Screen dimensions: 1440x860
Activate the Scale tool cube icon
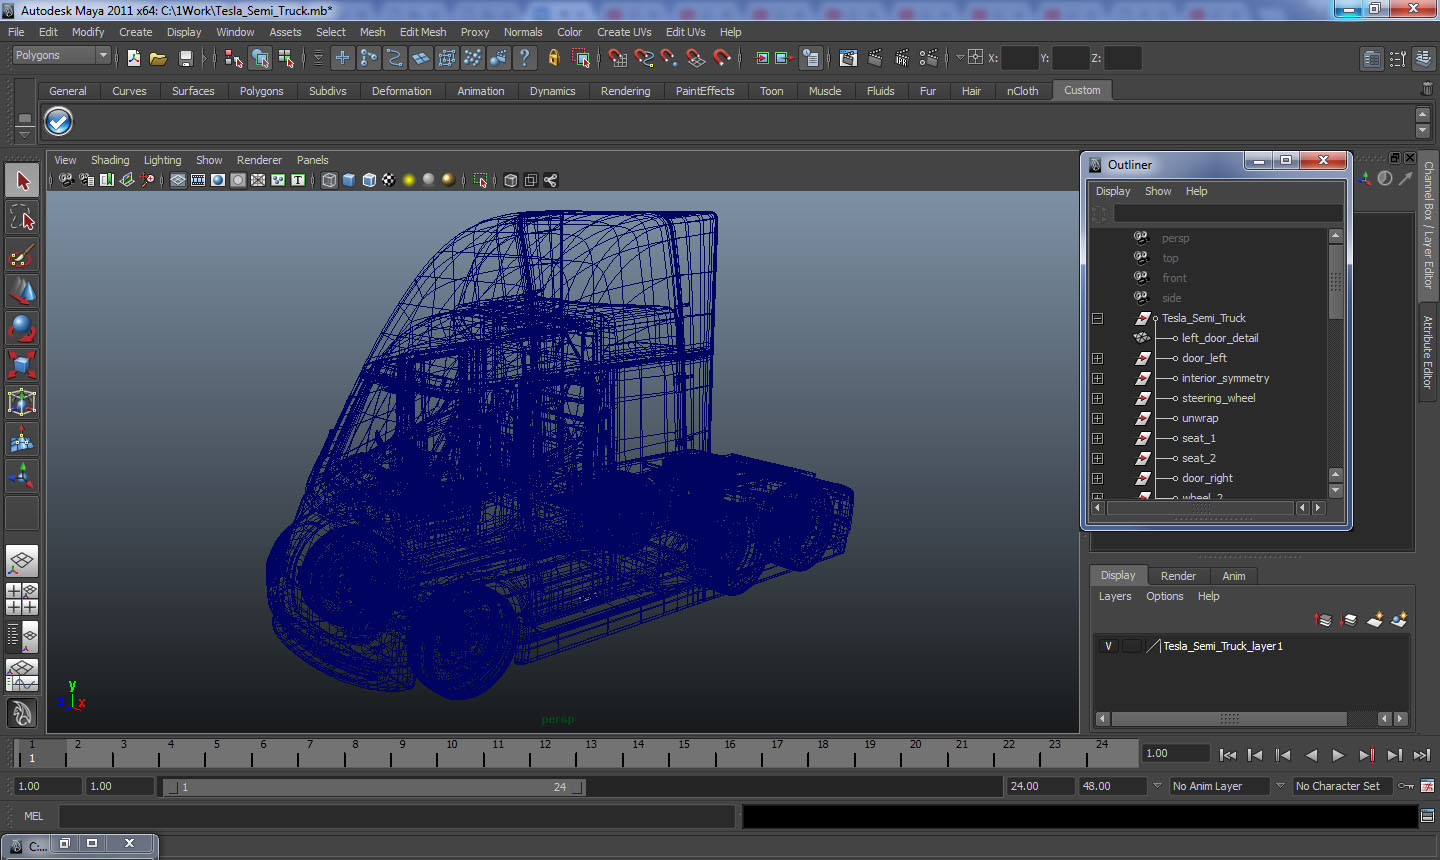click(x=22, y=365)
